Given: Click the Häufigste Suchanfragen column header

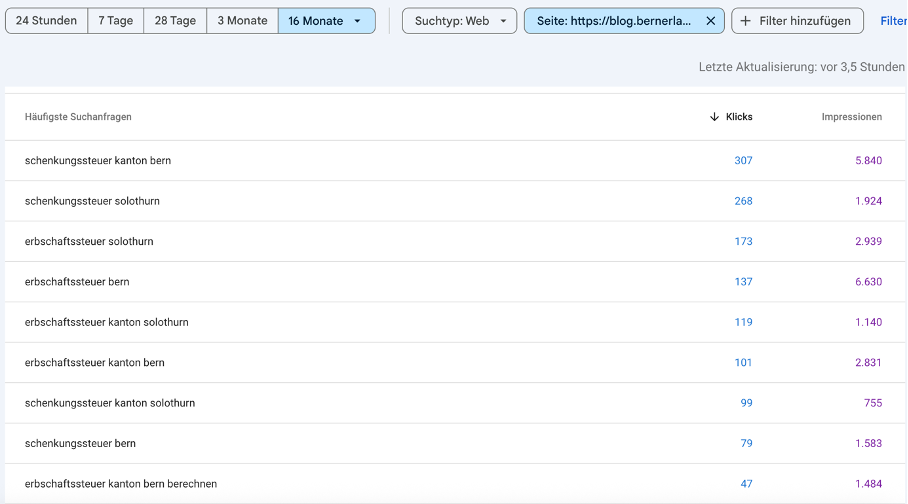Looking at the screenshot, I should point(78,117).
